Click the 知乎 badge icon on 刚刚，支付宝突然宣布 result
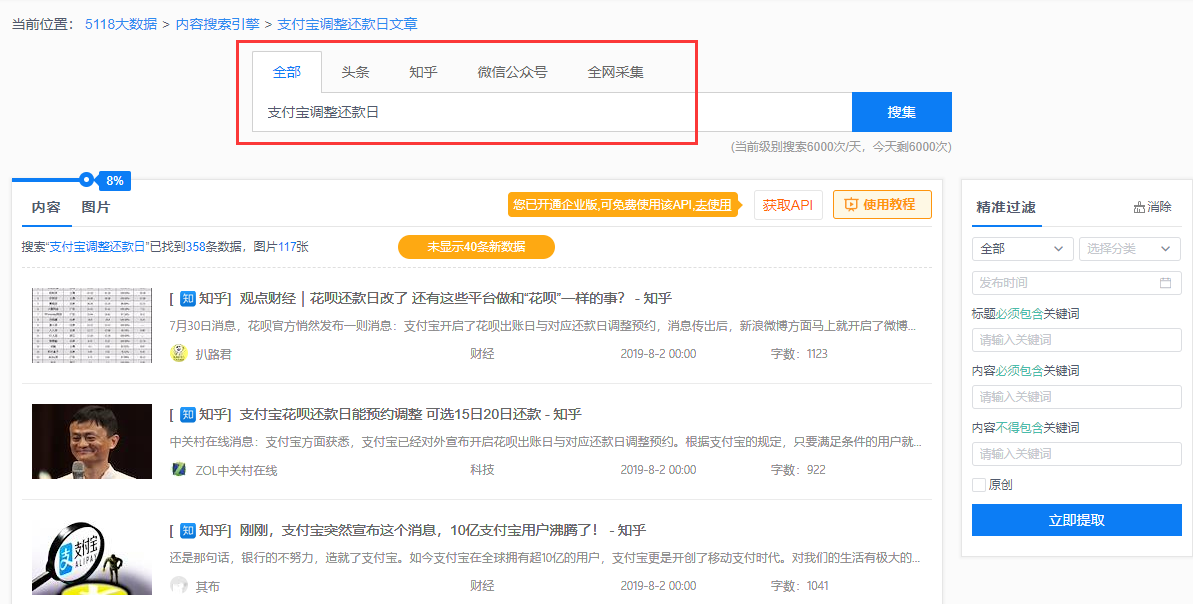This screenshot has width=1193, height=604. (188, 530)
